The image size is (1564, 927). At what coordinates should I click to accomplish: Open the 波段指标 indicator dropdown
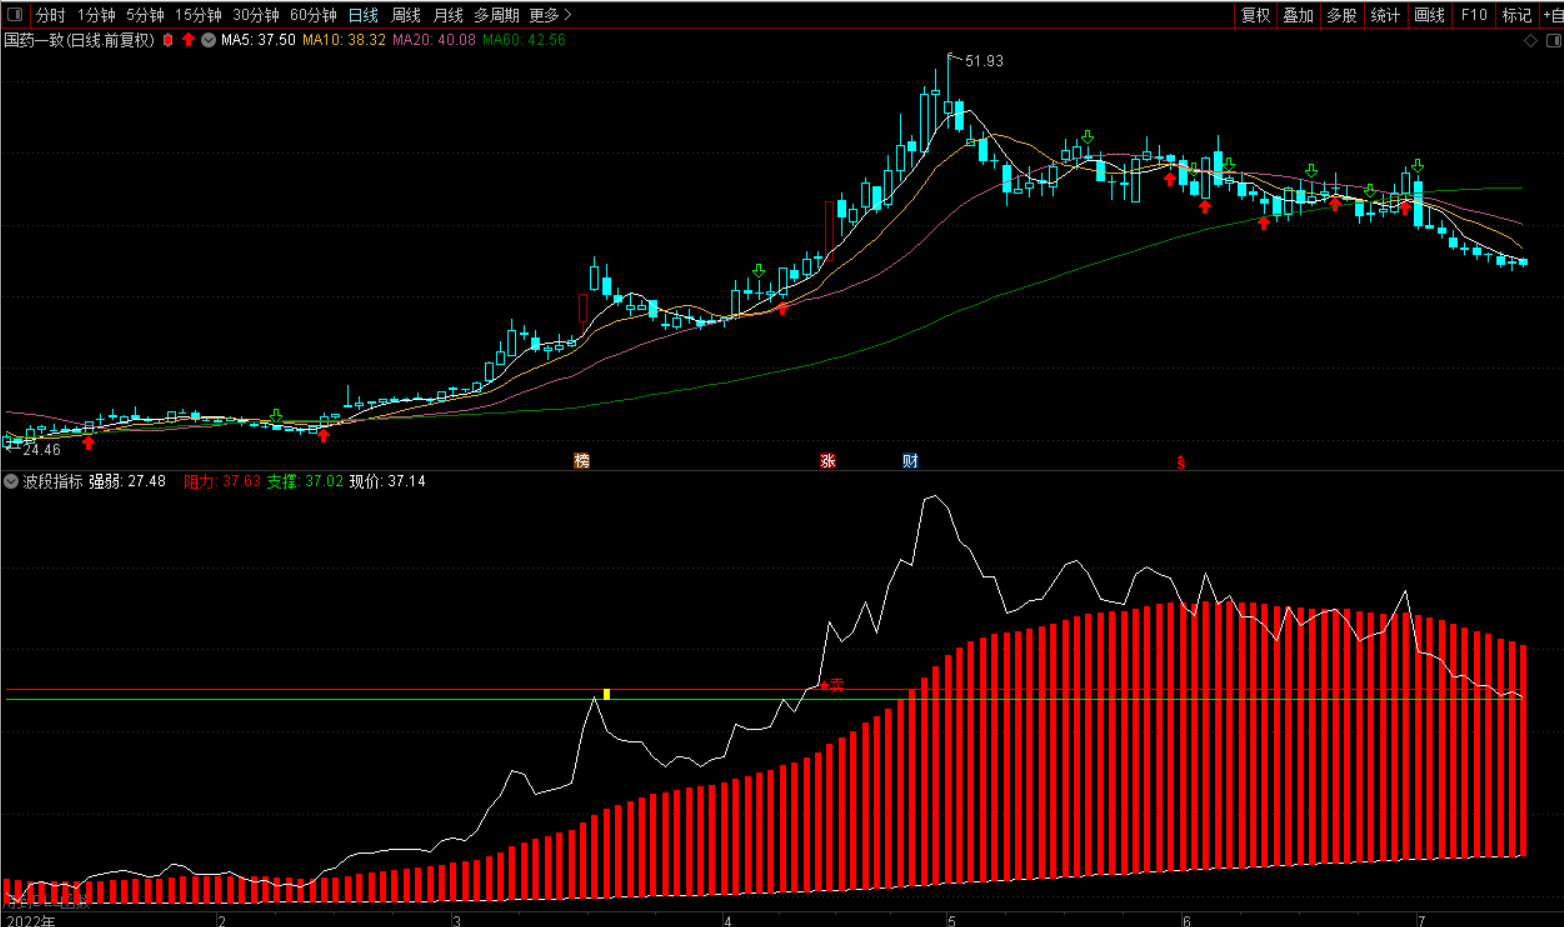11,481
